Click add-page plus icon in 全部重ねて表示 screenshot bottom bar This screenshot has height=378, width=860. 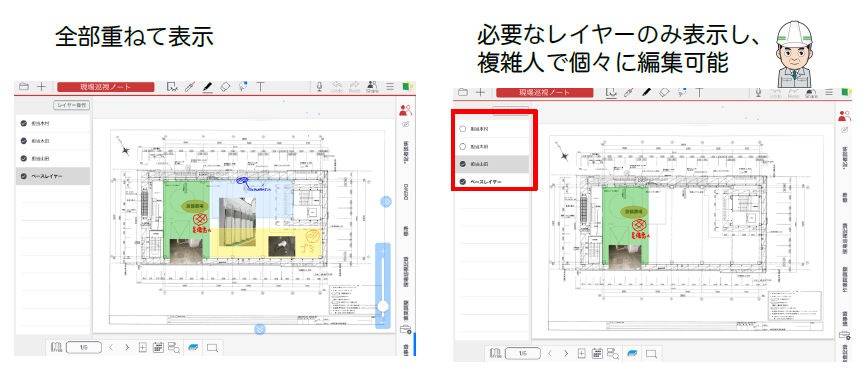[x=143, y=347]
